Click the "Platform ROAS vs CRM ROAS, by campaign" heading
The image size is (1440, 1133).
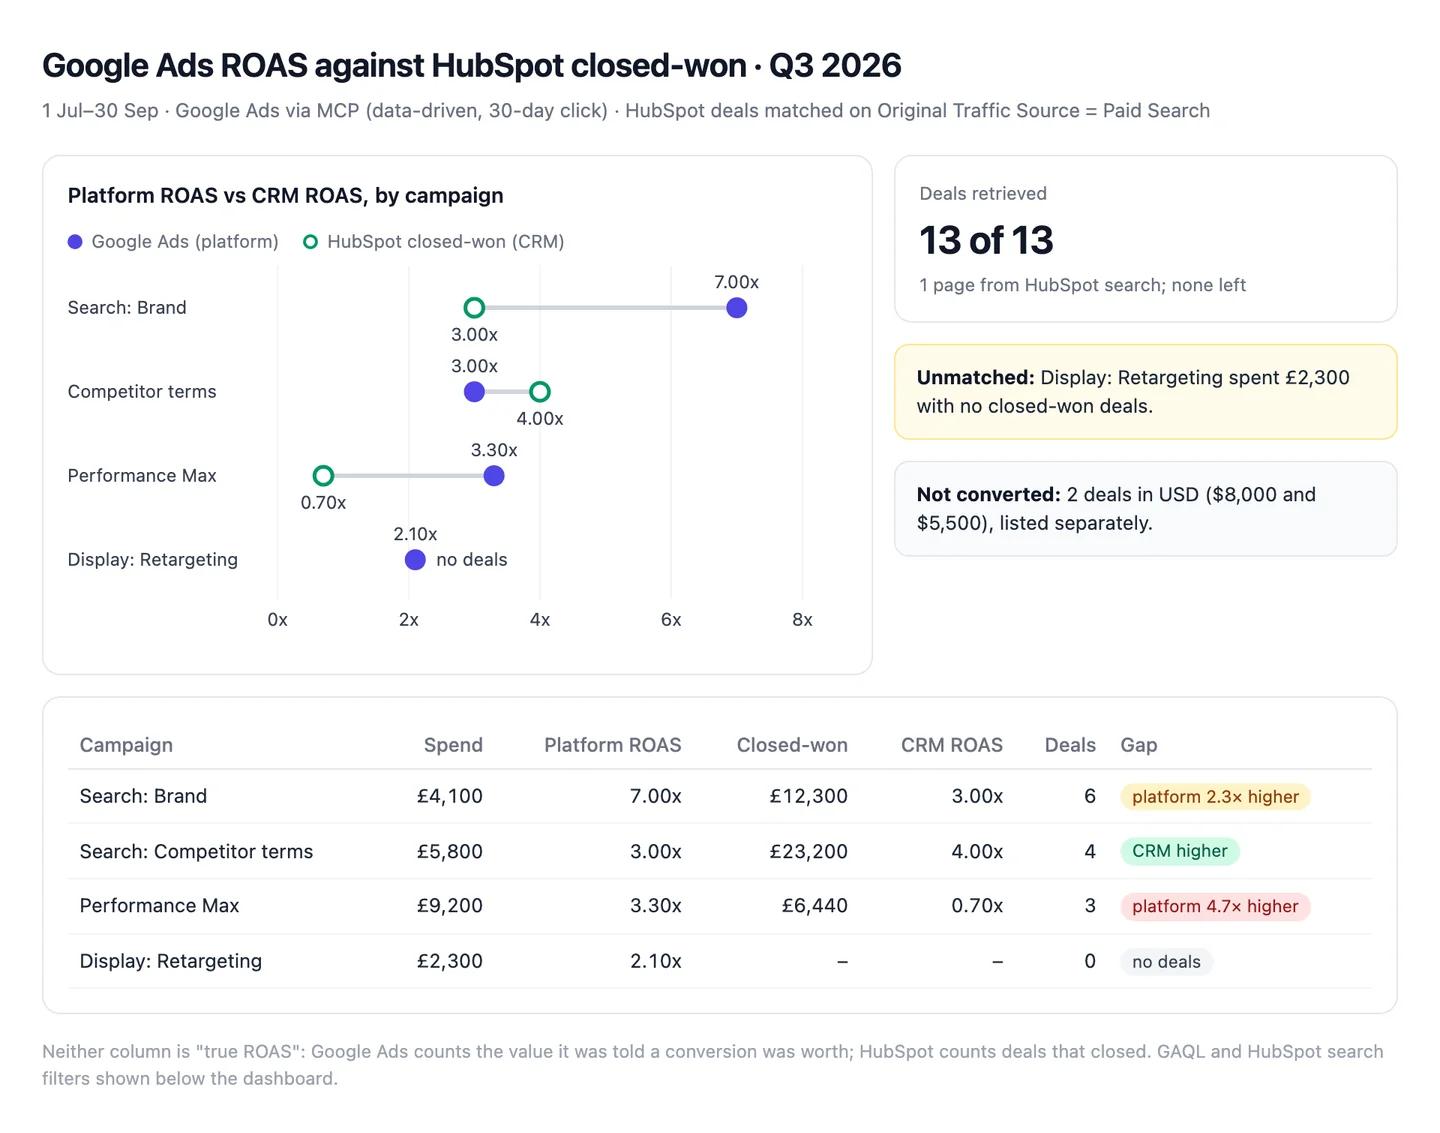(286, 196)
